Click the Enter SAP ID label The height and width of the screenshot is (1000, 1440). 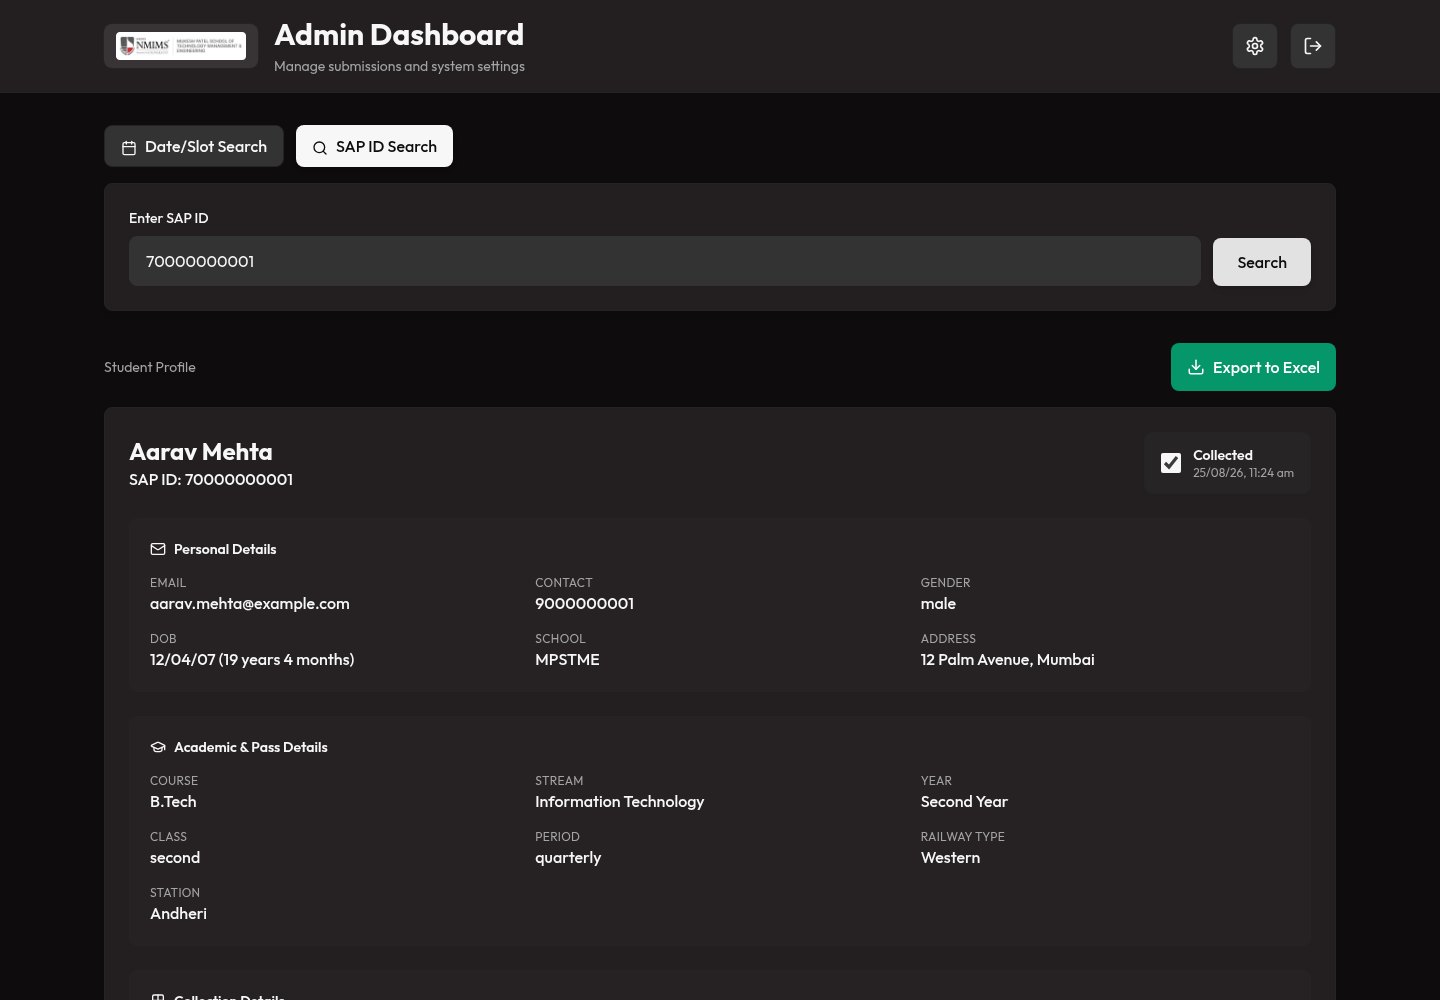[x=169, y=218]
